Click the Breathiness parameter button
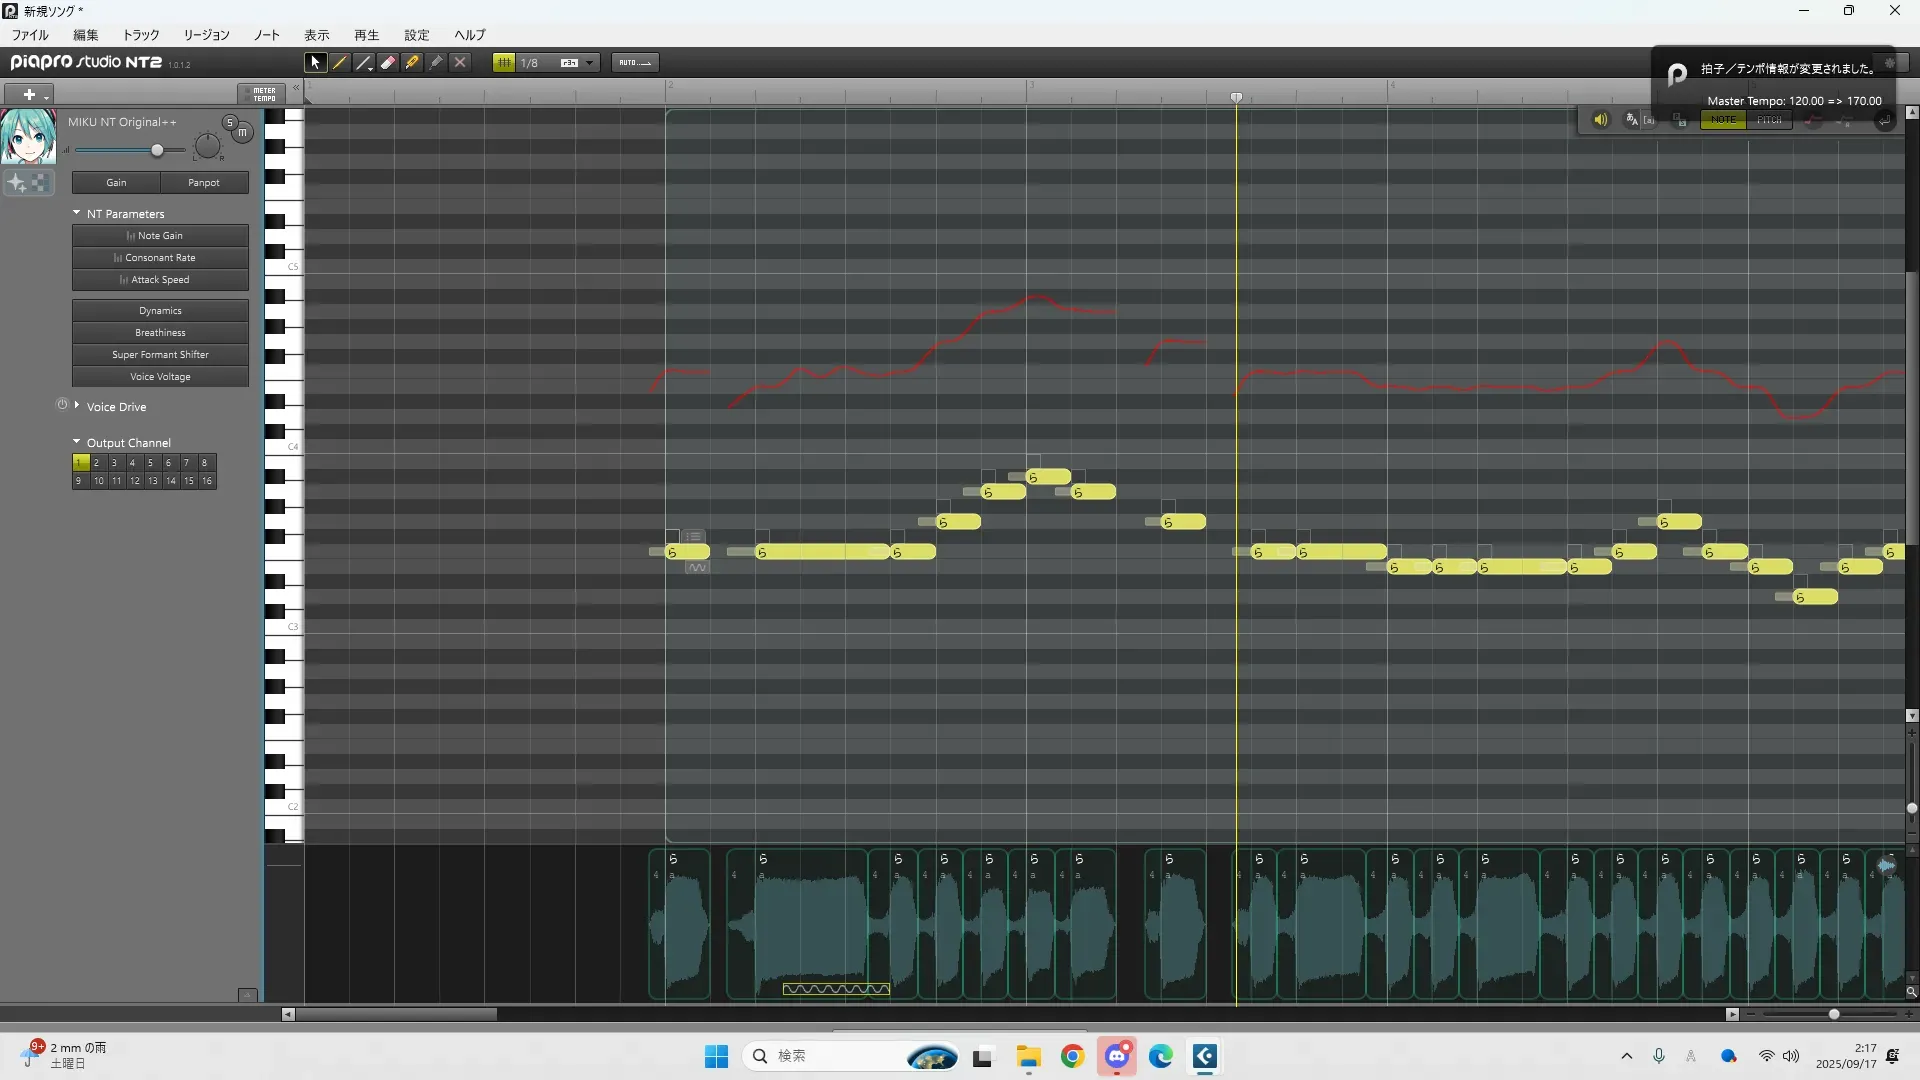Screen dimensions: 1920x1080 click(x=160, y=333)
